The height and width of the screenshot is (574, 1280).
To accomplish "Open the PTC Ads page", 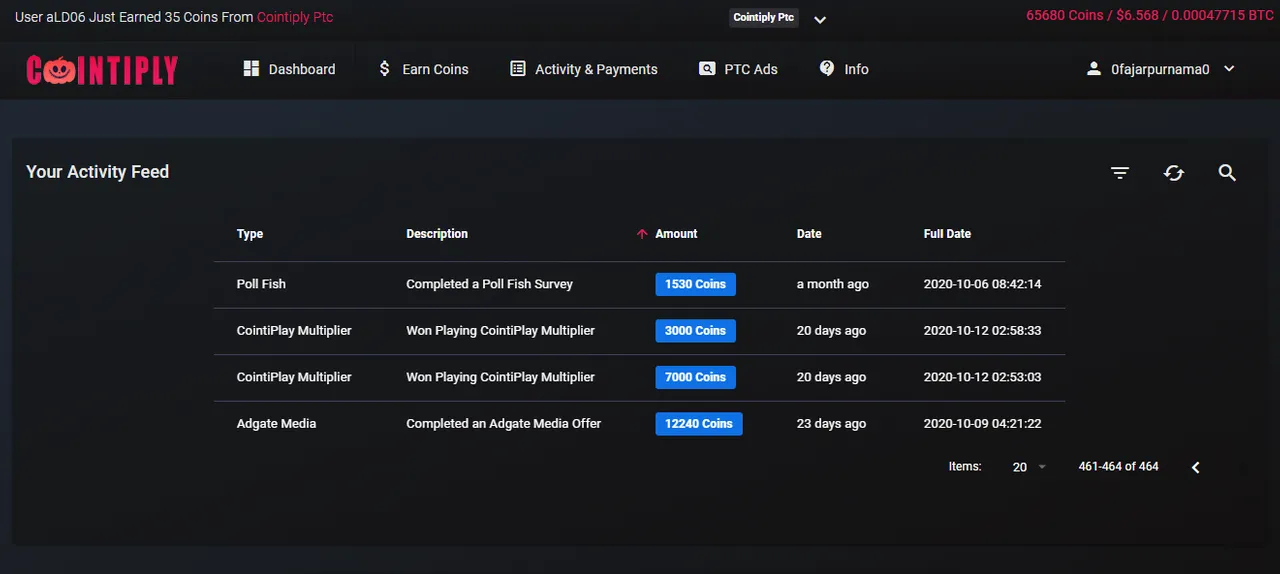I will [738, 69].
